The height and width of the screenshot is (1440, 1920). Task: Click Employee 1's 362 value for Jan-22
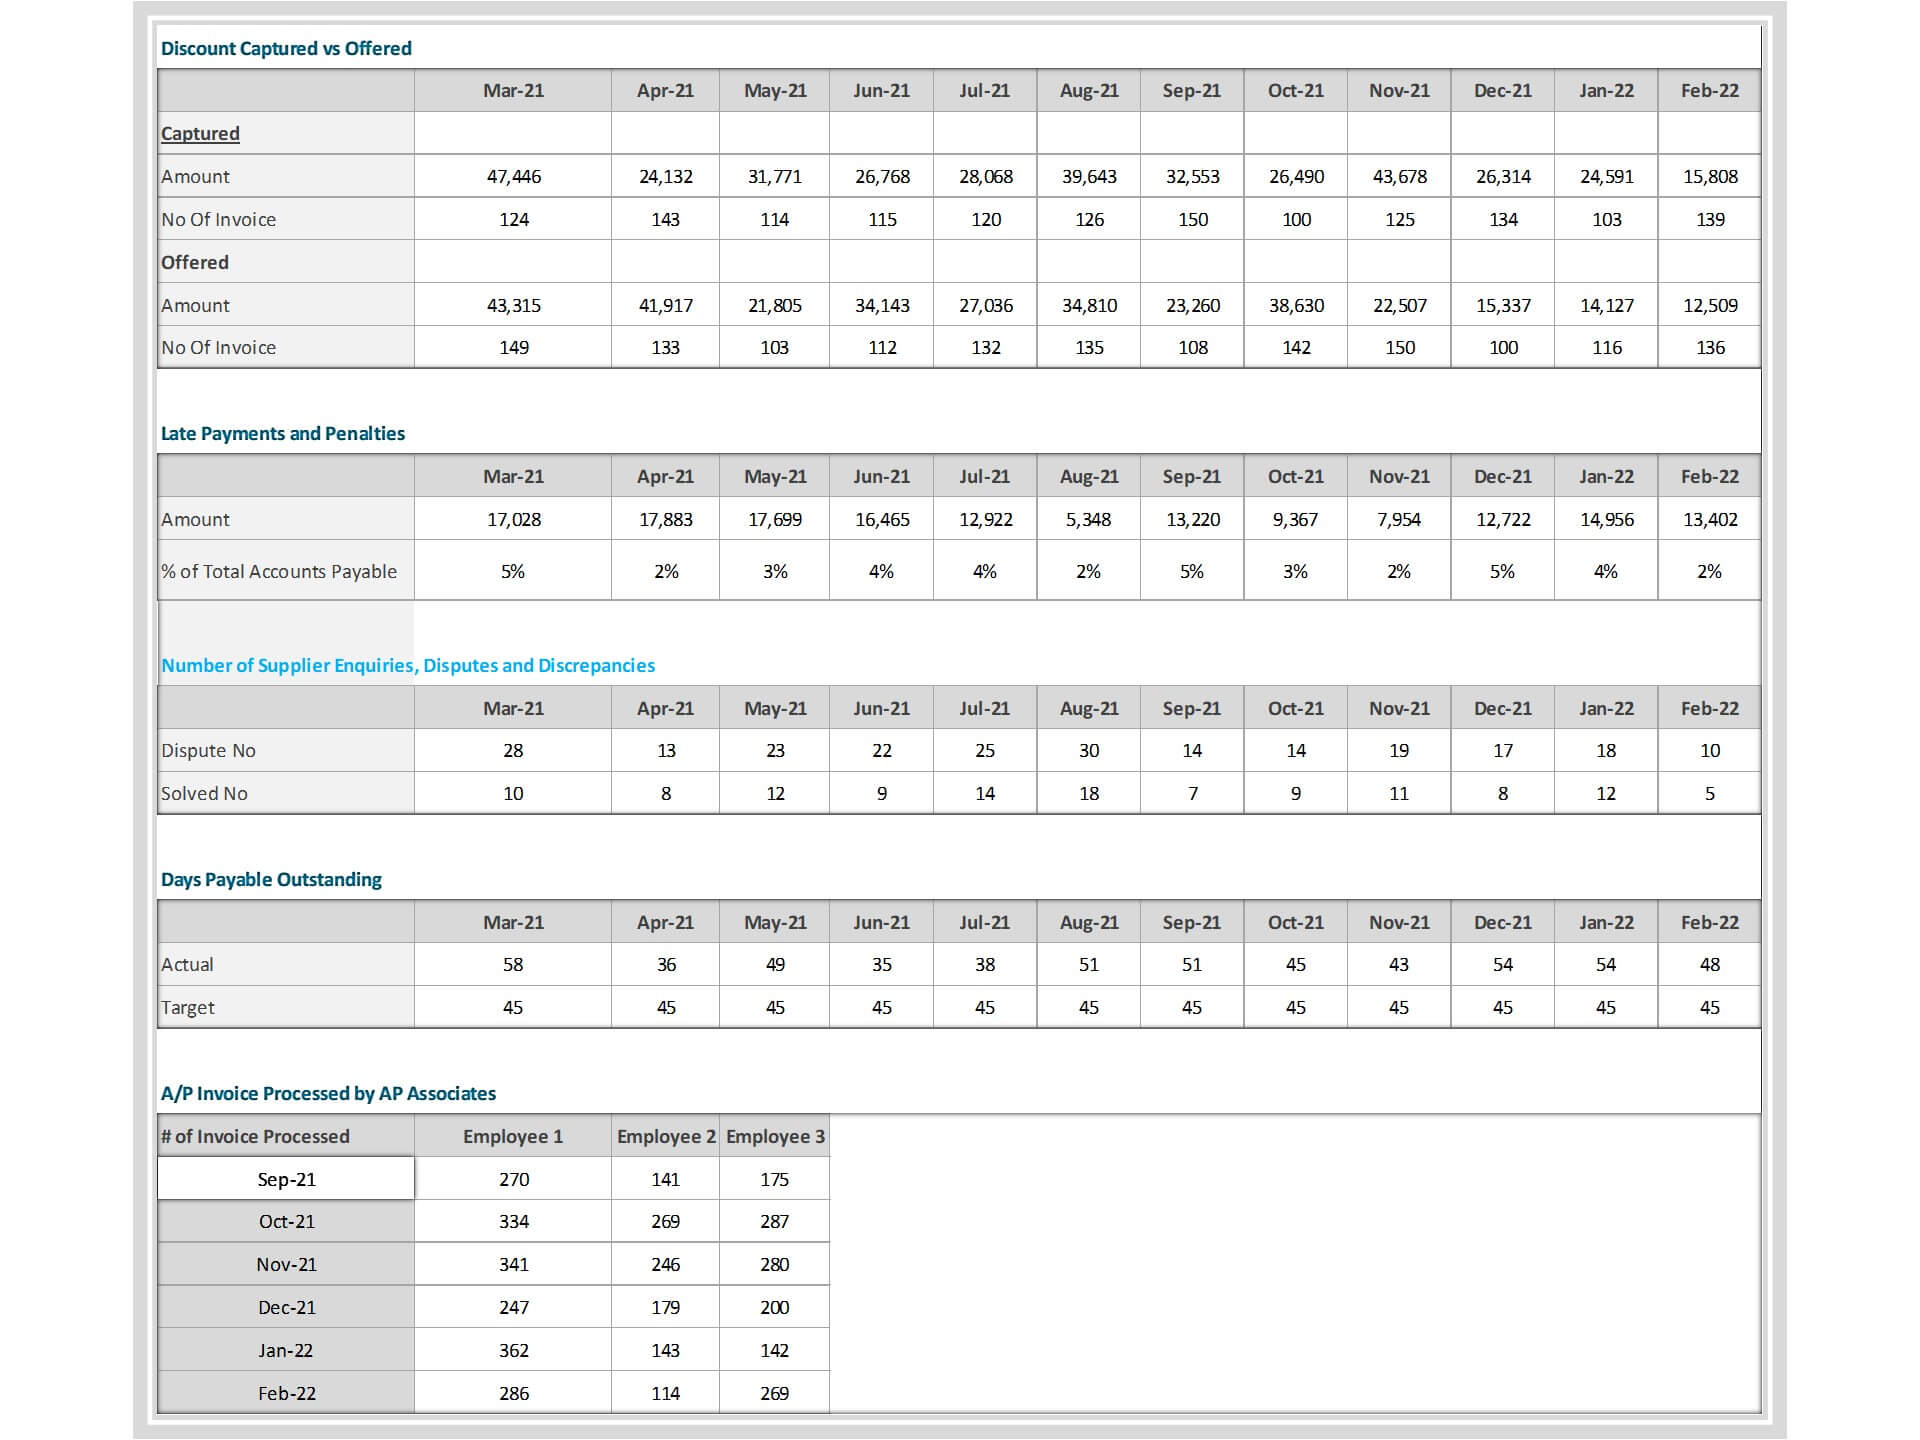pos(513,1350)
